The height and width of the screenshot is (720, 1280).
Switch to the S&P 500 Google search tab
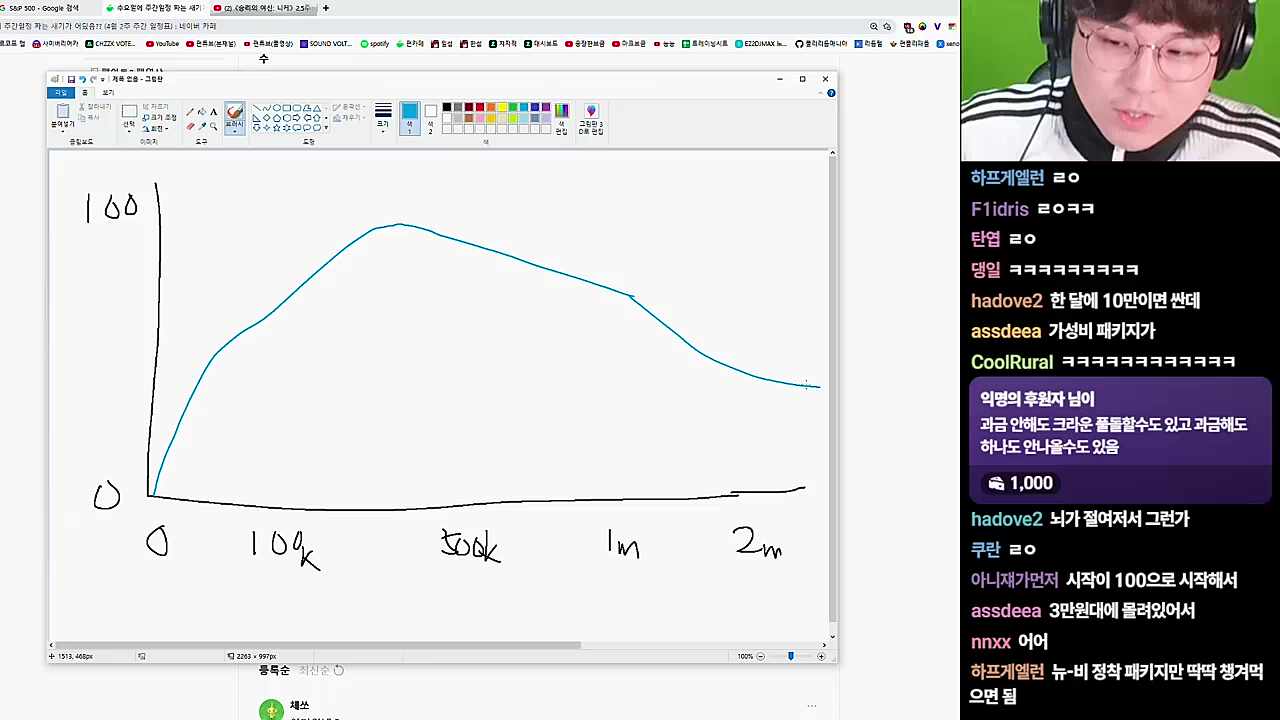point(45,8)
